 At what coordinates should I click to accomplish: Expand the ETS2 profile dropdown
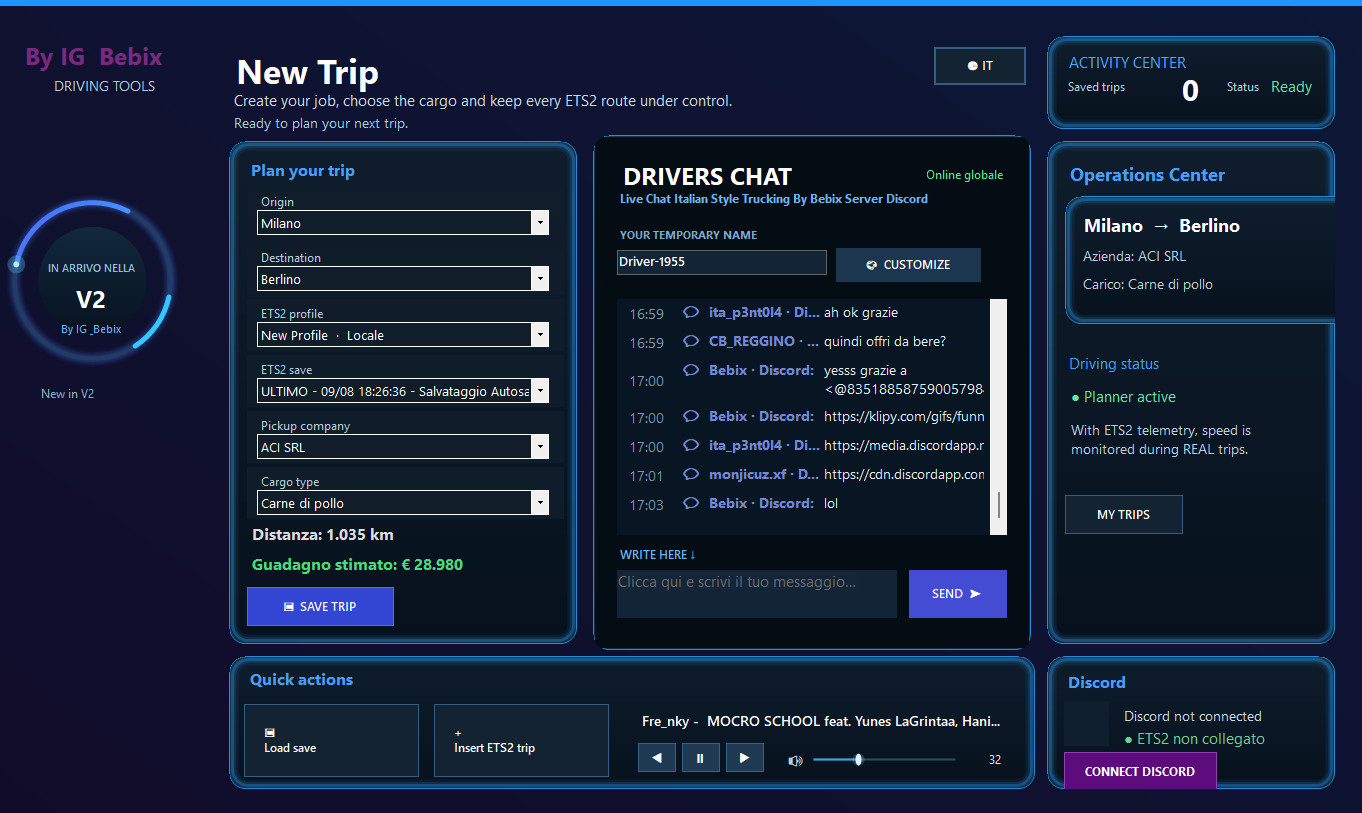403,335
